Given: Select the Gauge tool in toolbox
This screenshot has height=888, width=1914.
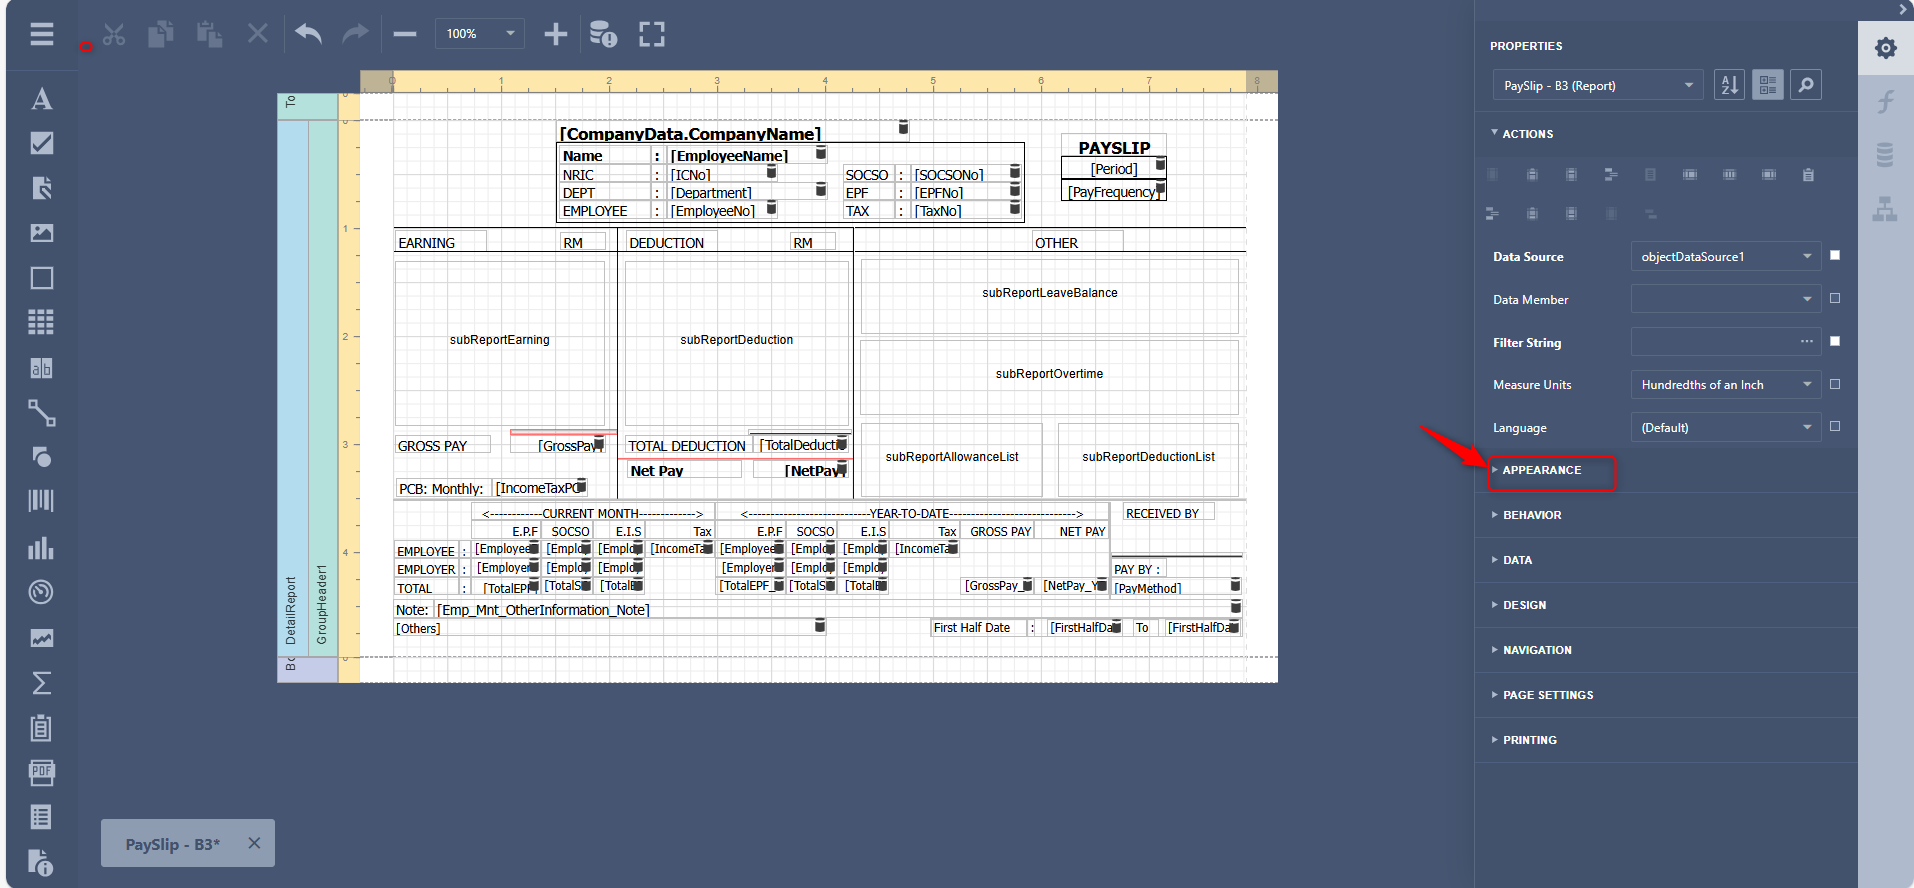Looking at the screenshot, I should pos(41,592).
